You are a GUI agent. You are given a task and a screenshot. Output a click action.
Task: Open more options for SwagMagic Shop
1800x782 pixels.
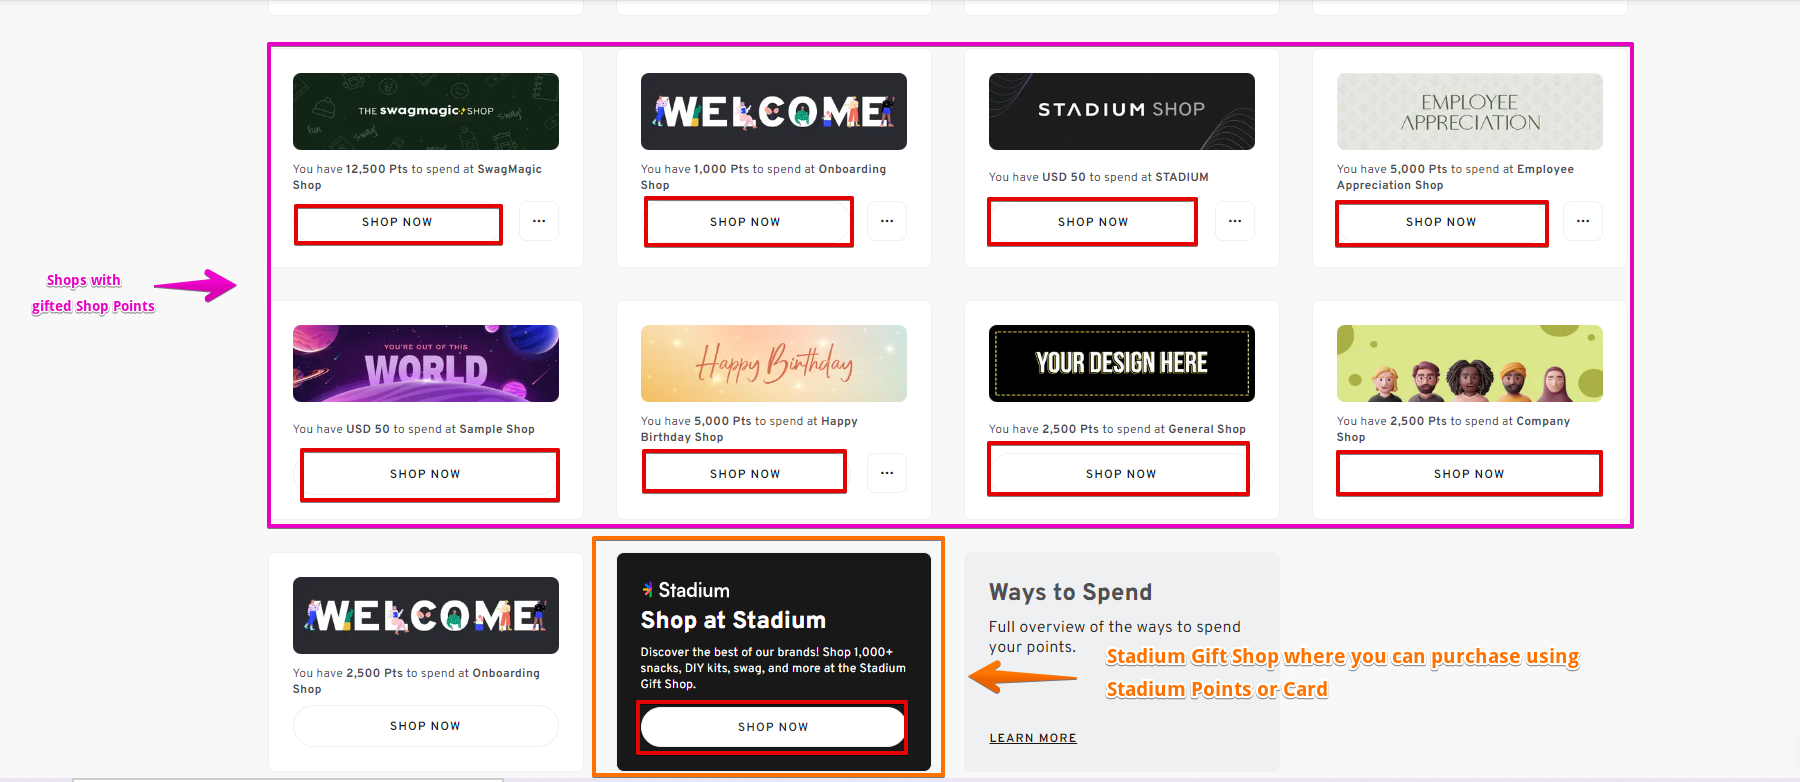pyautogui.click(x=539, y=221)
